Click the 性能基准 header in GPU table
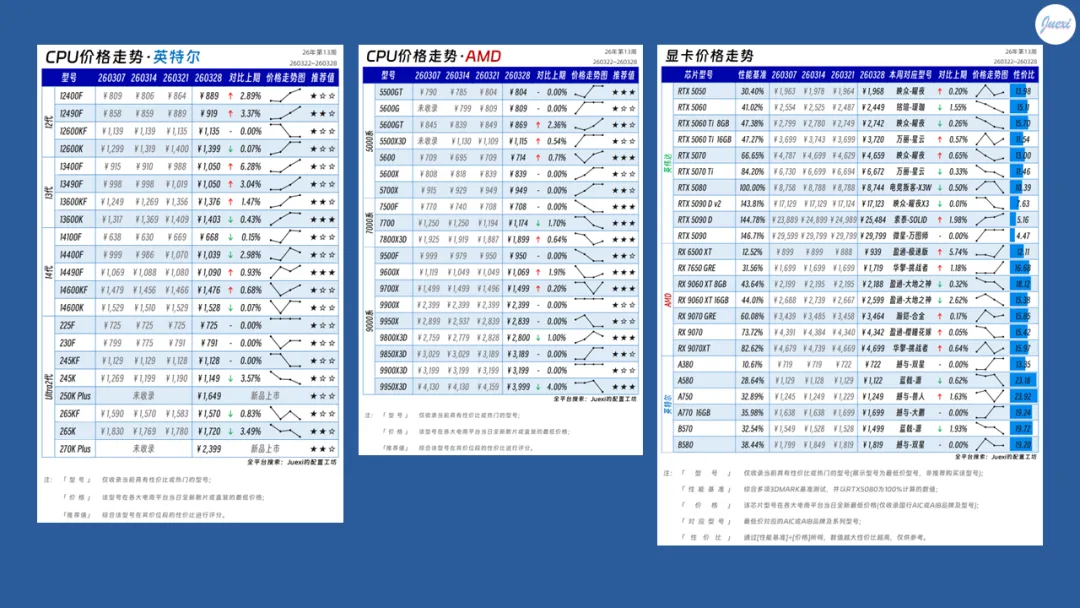 (x=751, y=74)
